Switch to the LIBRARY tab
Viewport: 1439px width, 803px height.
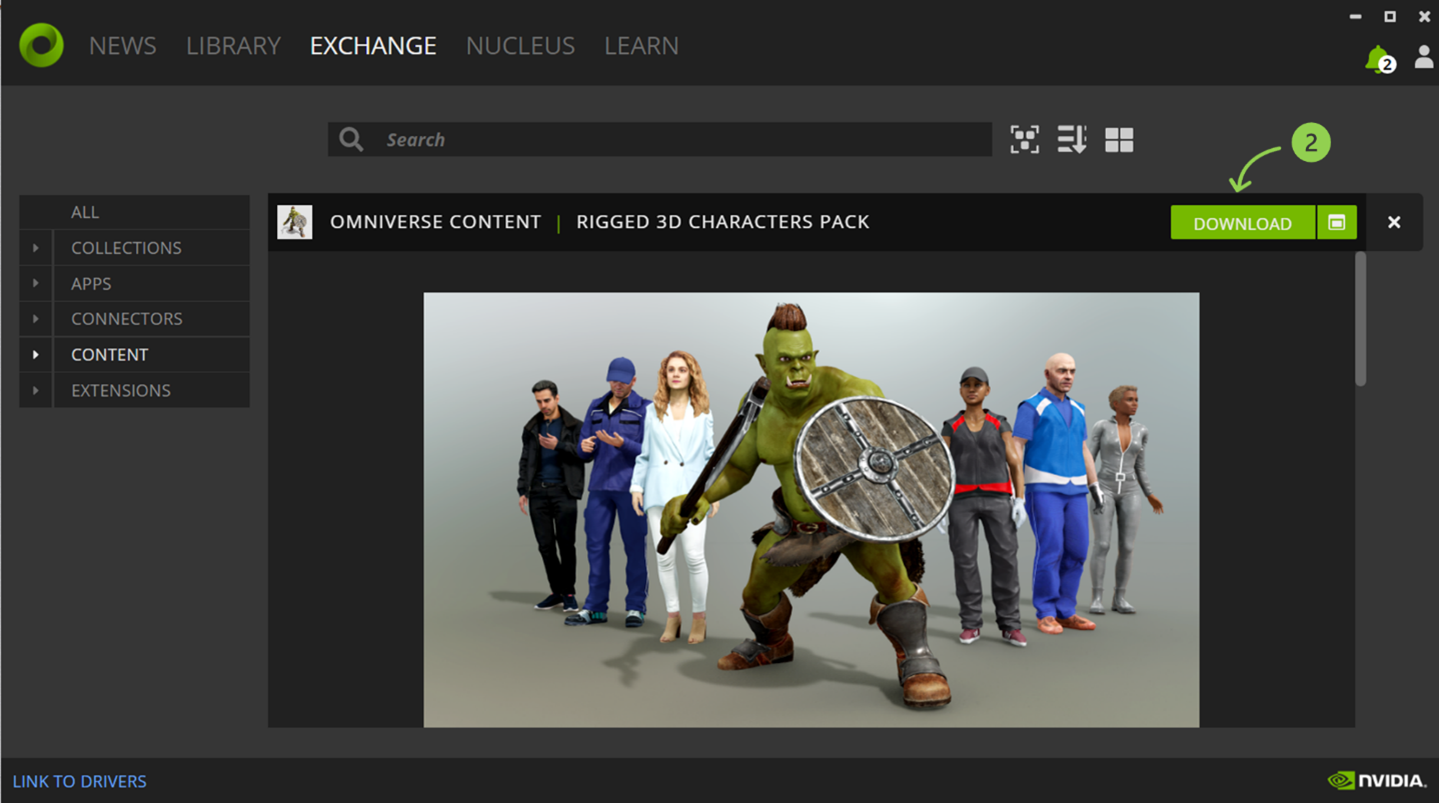click(x=233, y=46)
